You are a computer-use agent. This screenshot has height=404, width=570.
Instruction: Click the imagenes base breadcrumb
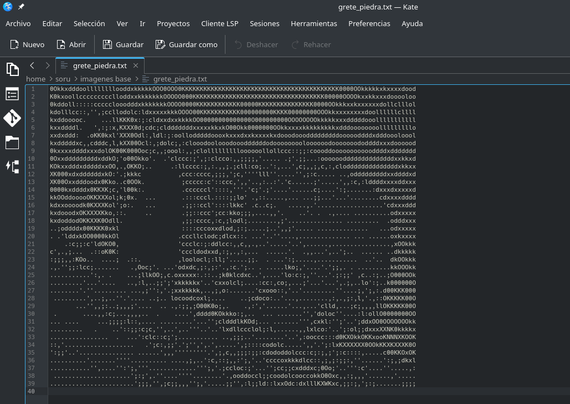pyautogui.click(x=105, y=79)
